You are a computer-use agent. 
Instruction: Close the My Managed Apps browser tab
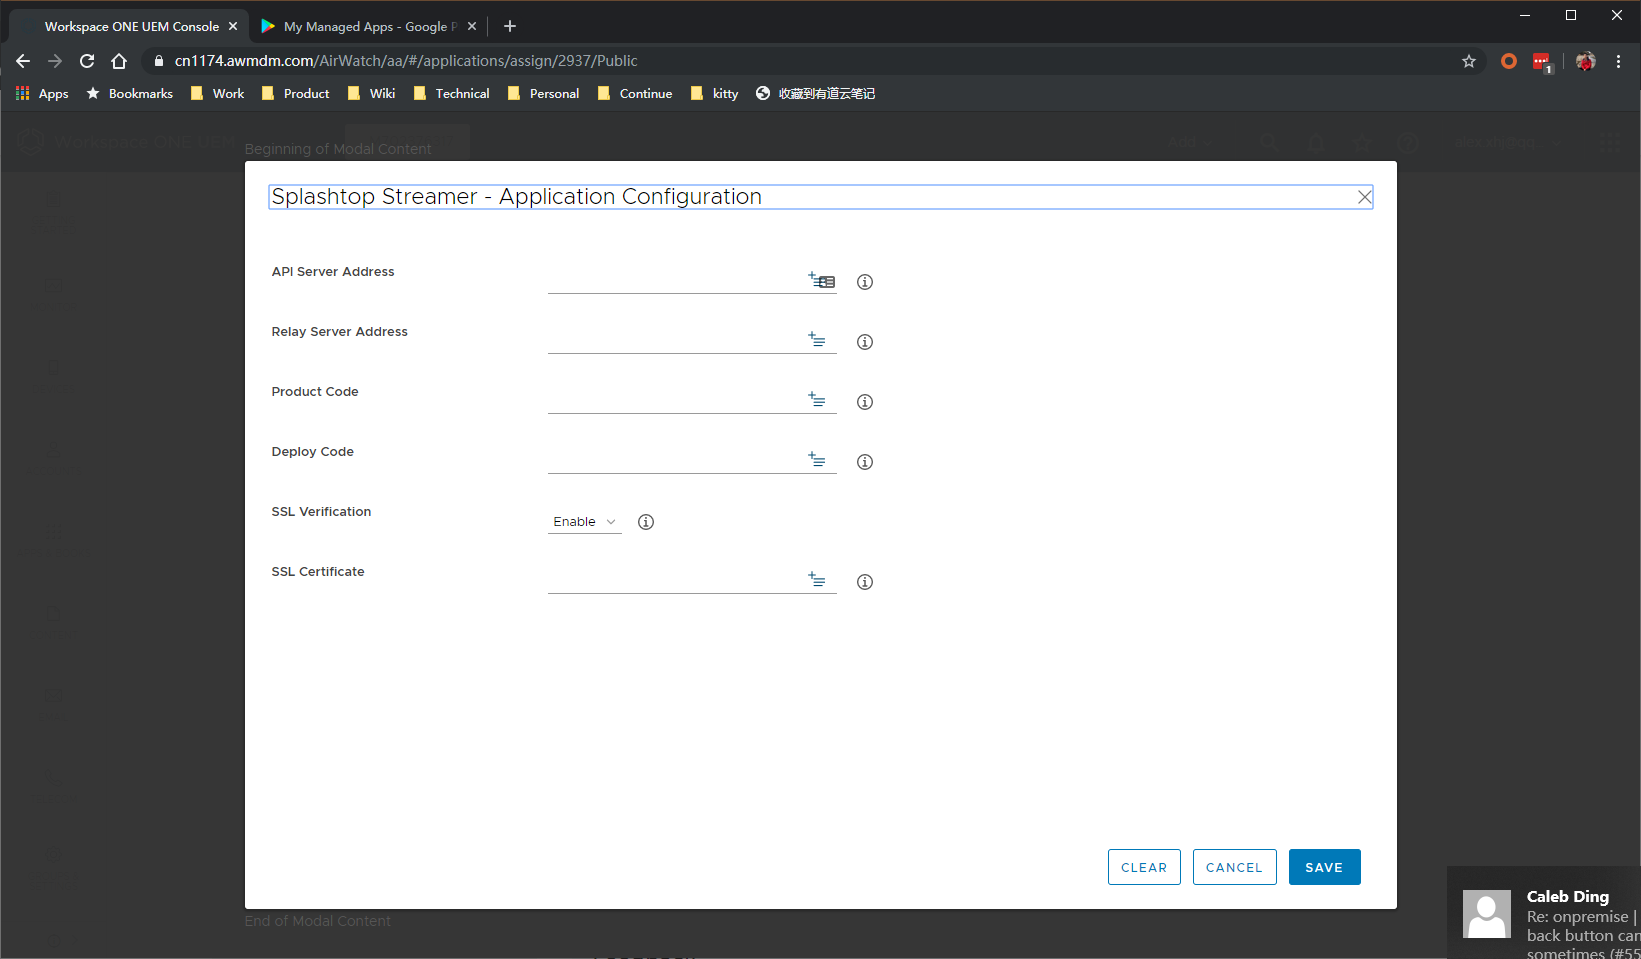pyautogui.click(x=472, y=26)
